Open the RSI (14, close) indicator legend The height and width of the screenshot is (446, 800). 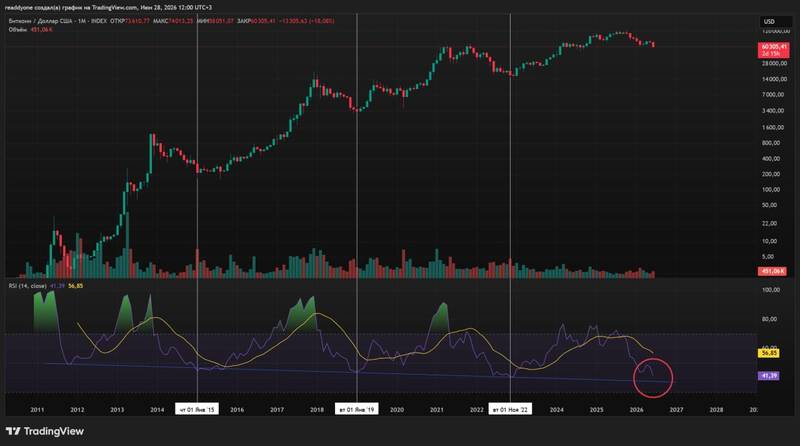click(x=28, y=286)
